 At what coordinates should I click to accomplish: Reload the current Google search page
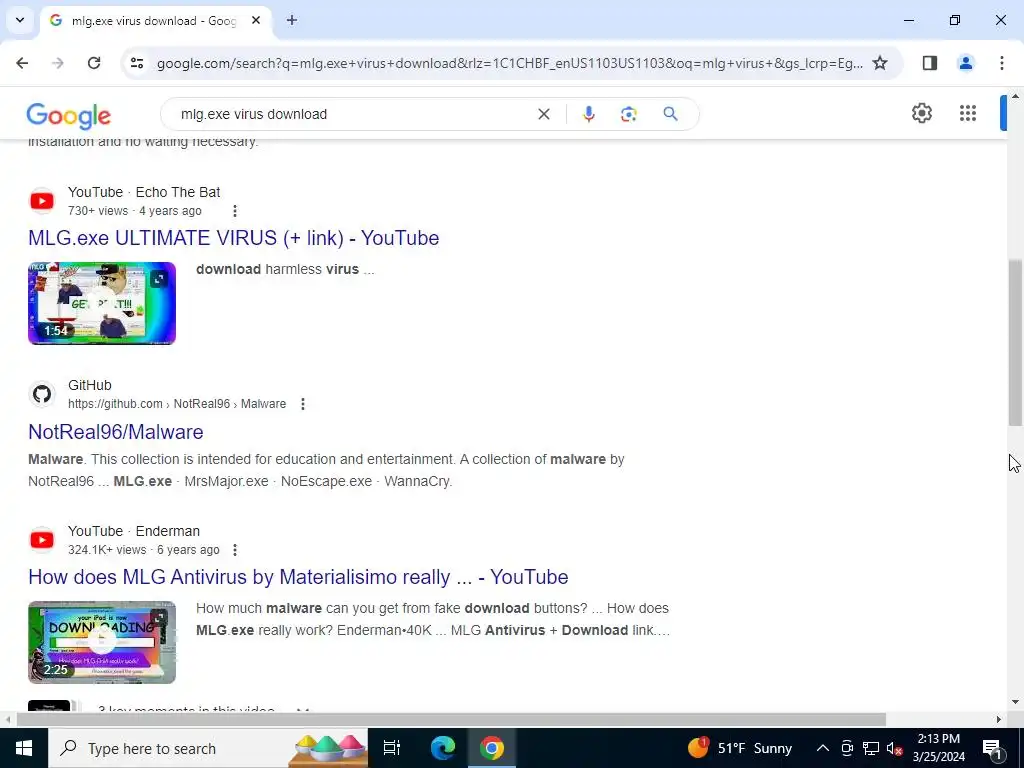(94, 63)
